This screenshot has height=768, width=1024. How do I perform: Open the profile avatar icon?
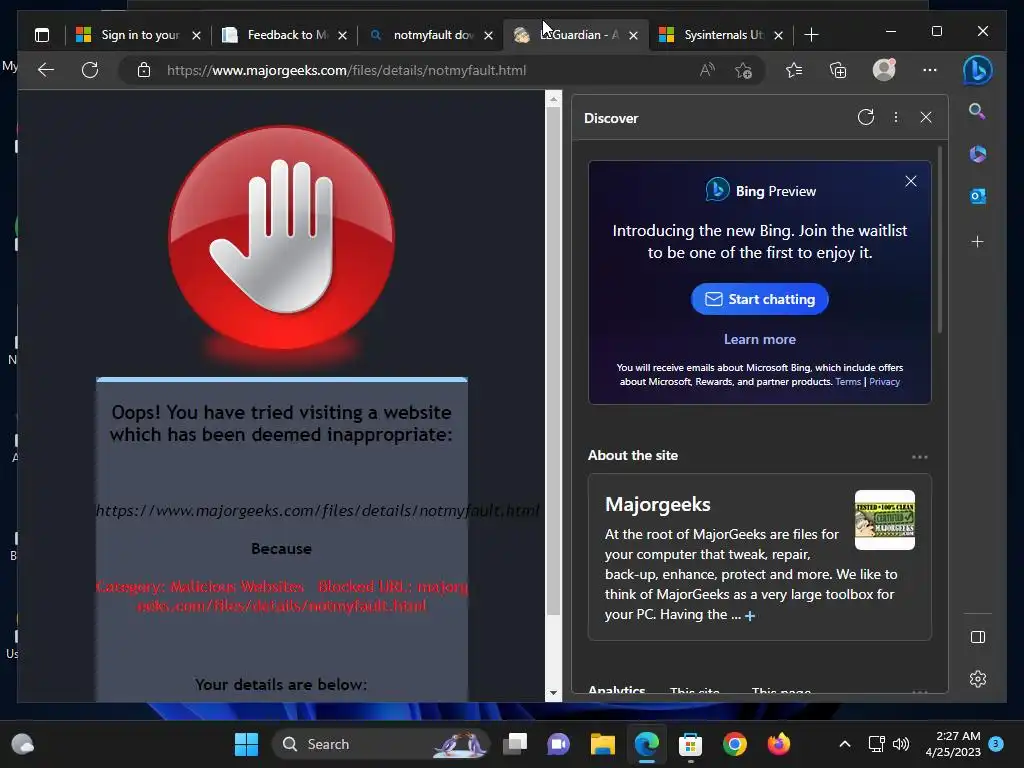[x=884, y=69]
